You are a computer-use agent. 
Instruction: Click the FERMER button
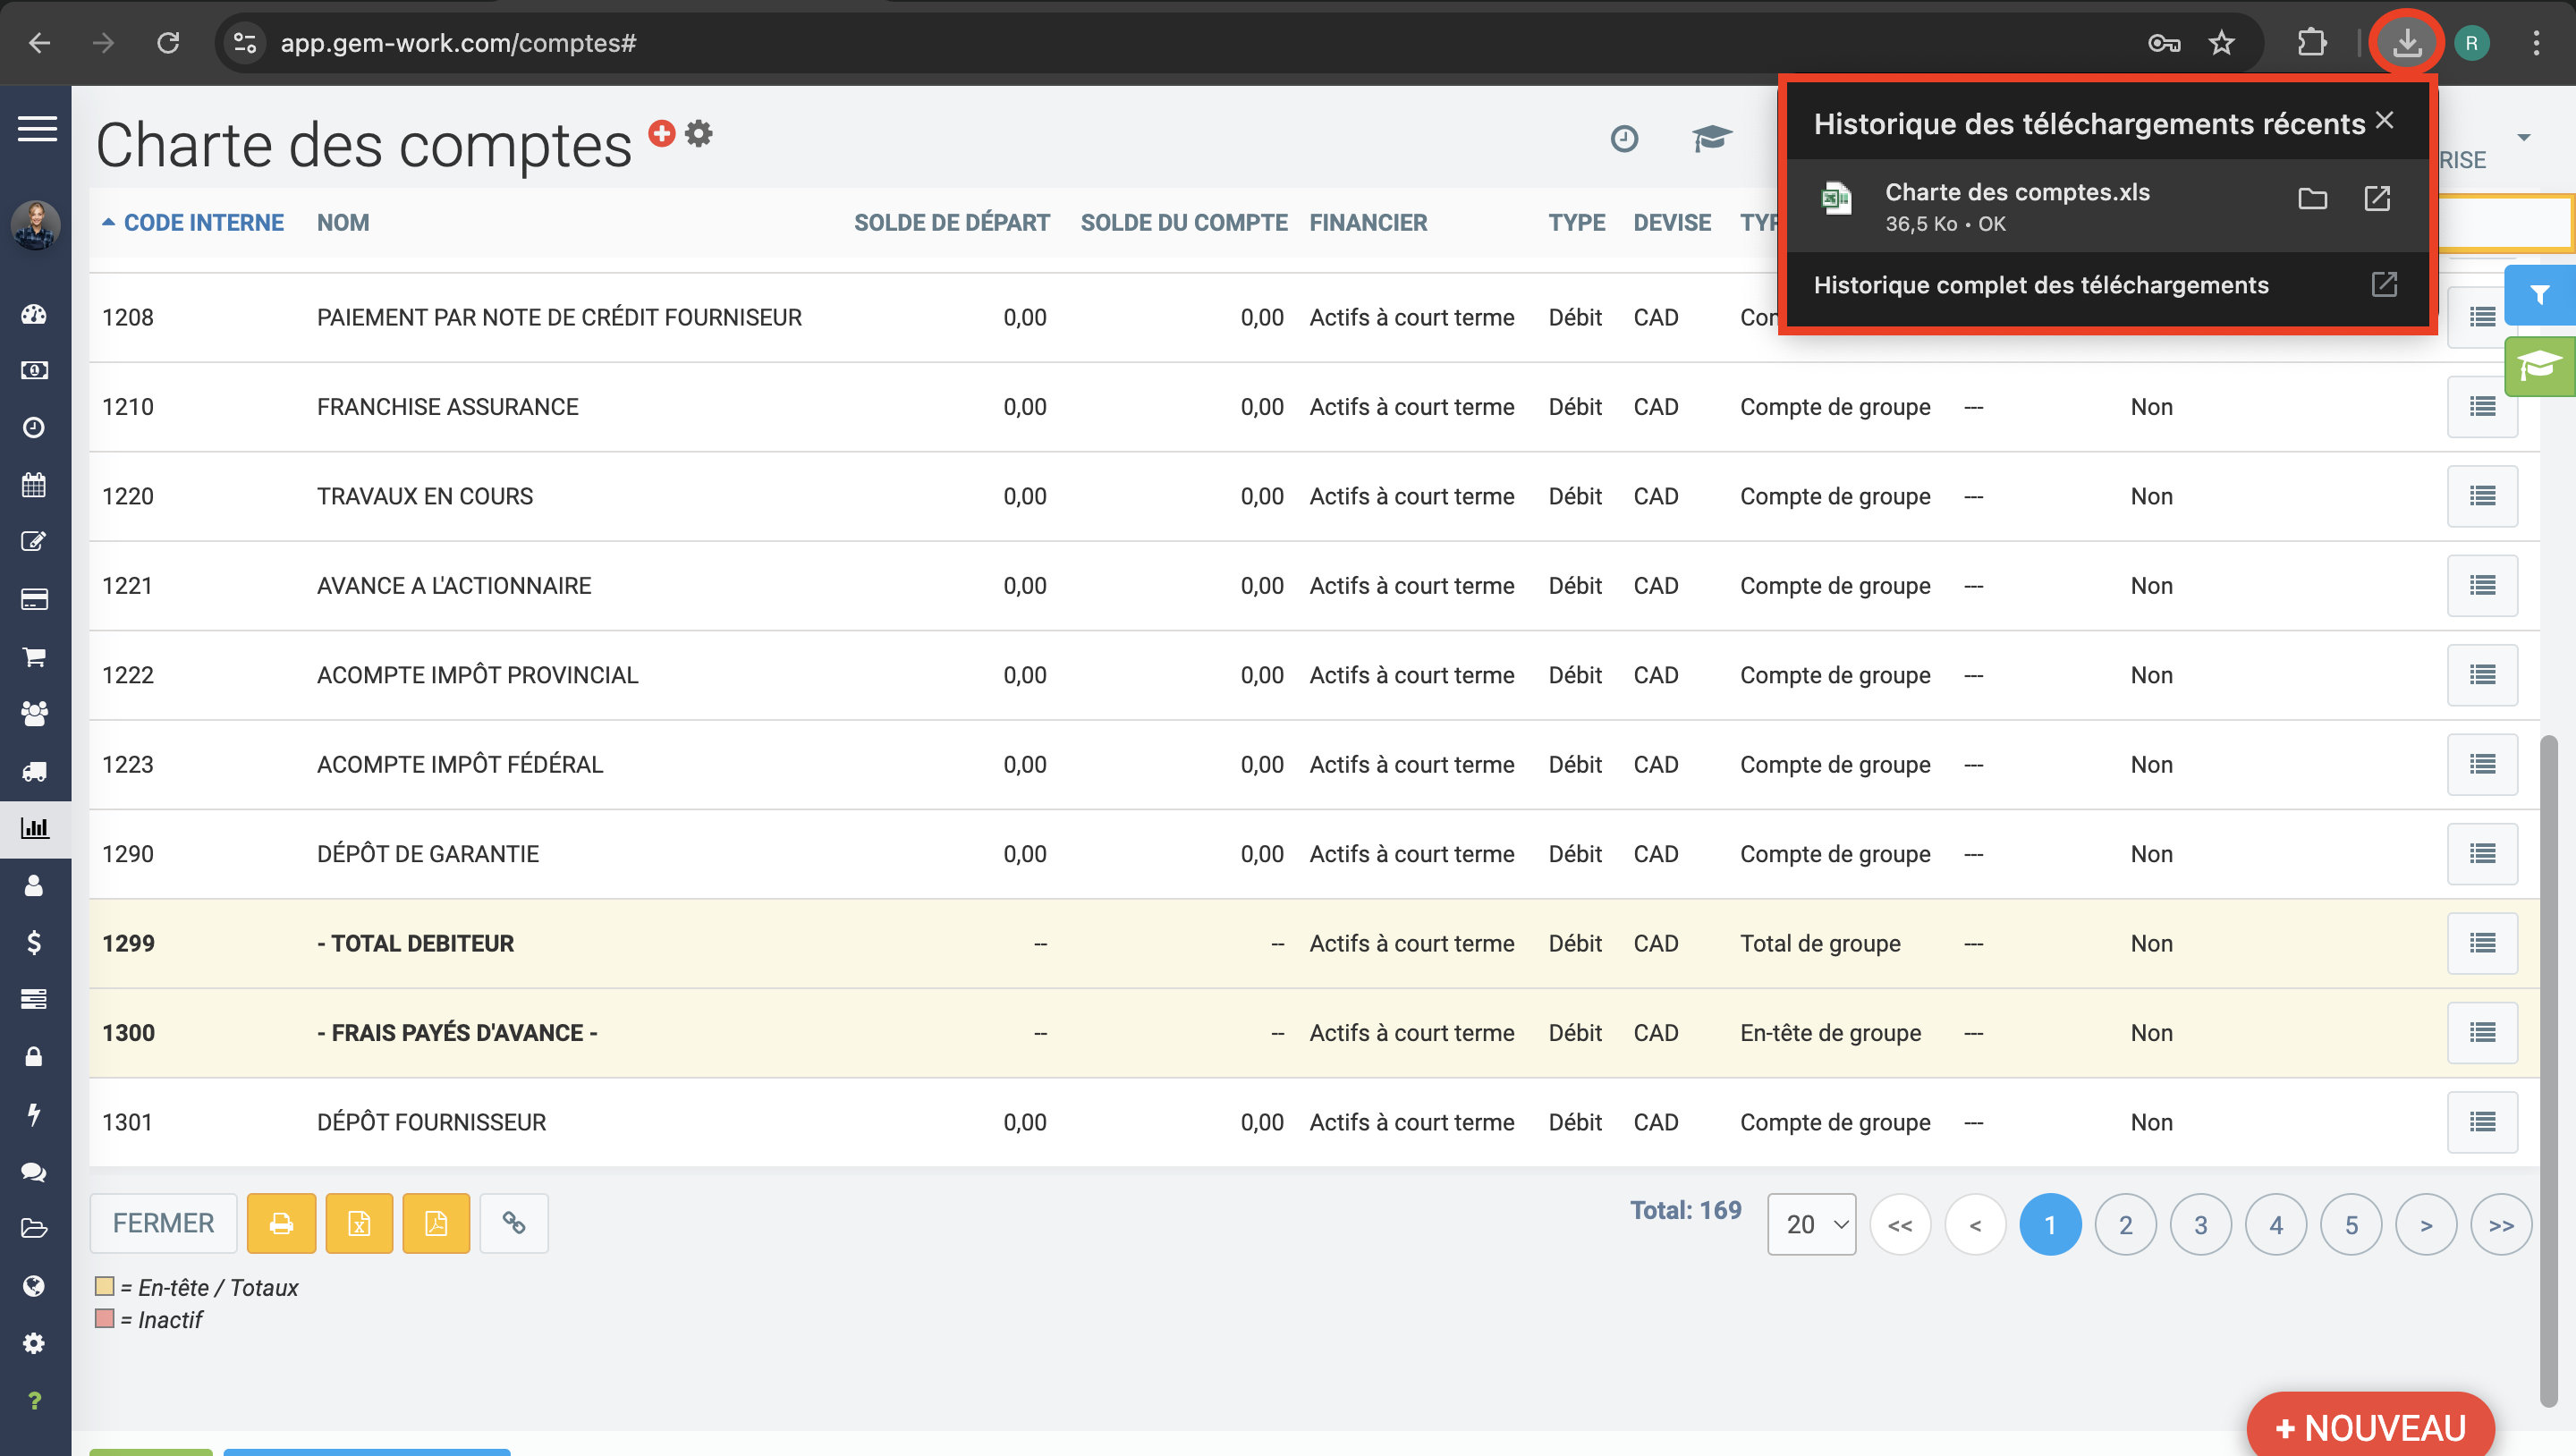coord(163,1223)
